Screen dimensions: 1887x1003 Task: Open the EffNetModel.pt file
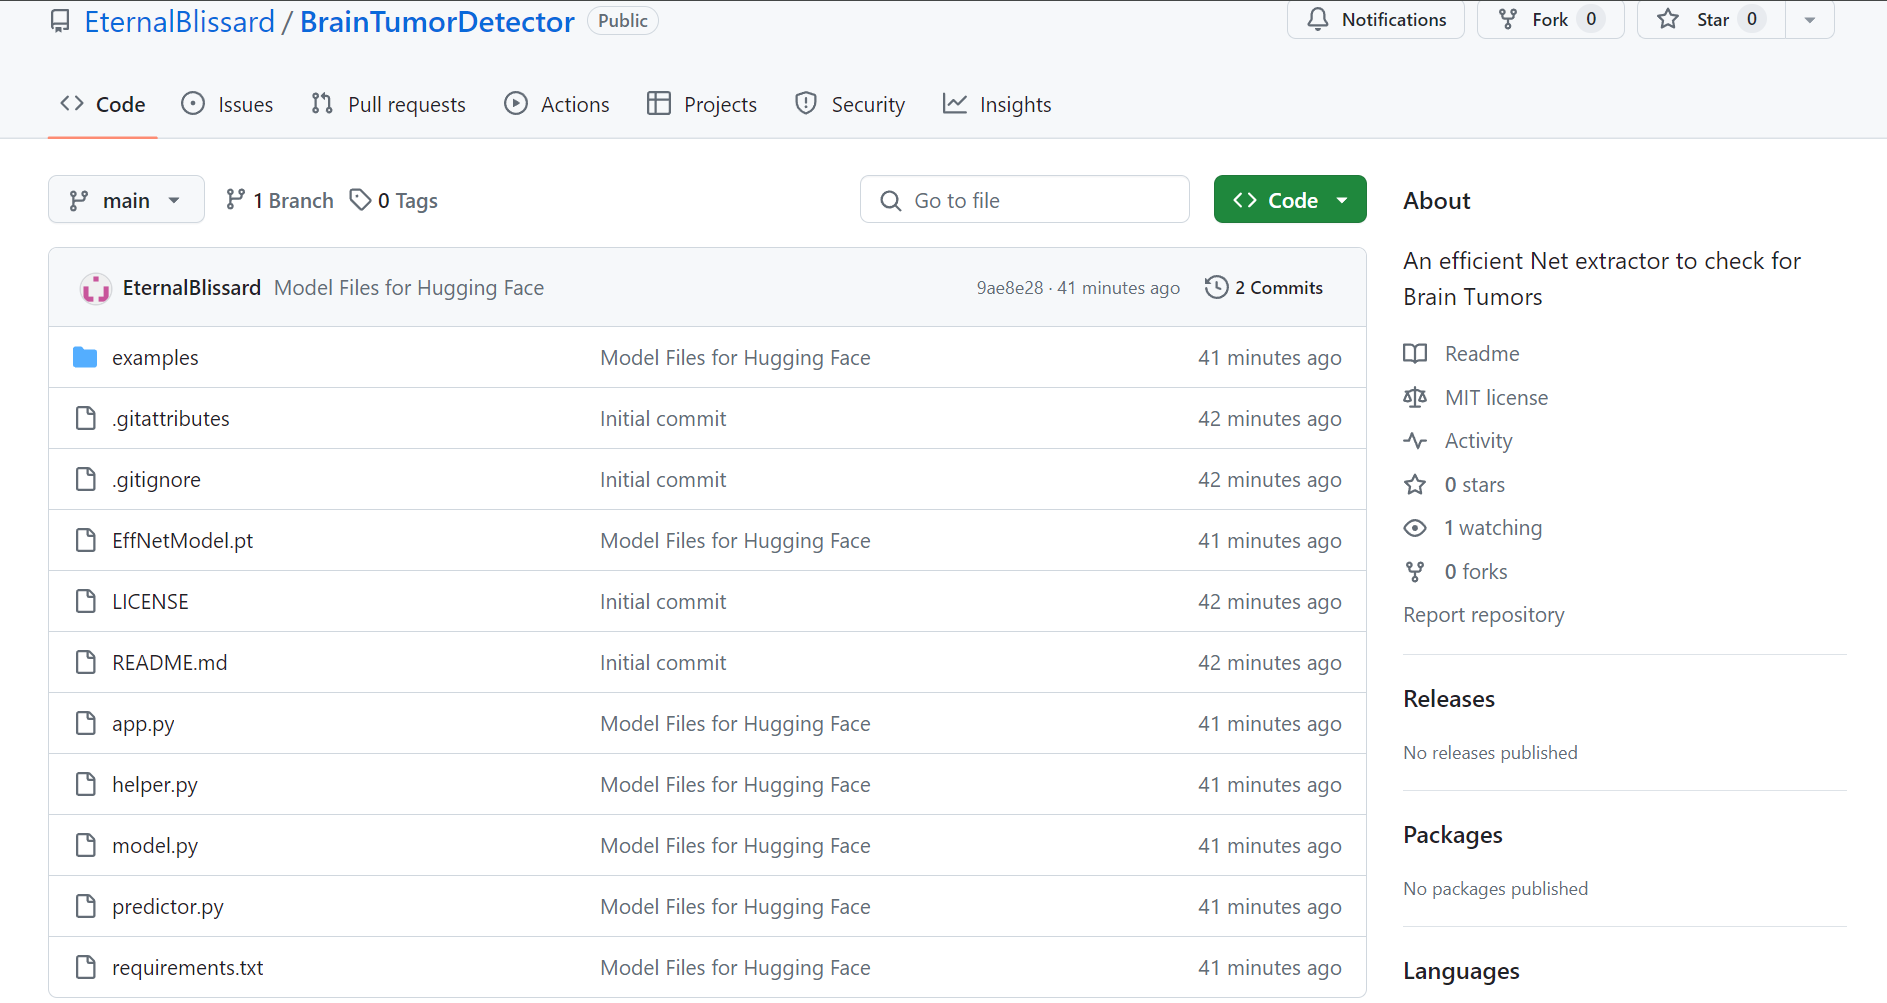pos(183,541)
